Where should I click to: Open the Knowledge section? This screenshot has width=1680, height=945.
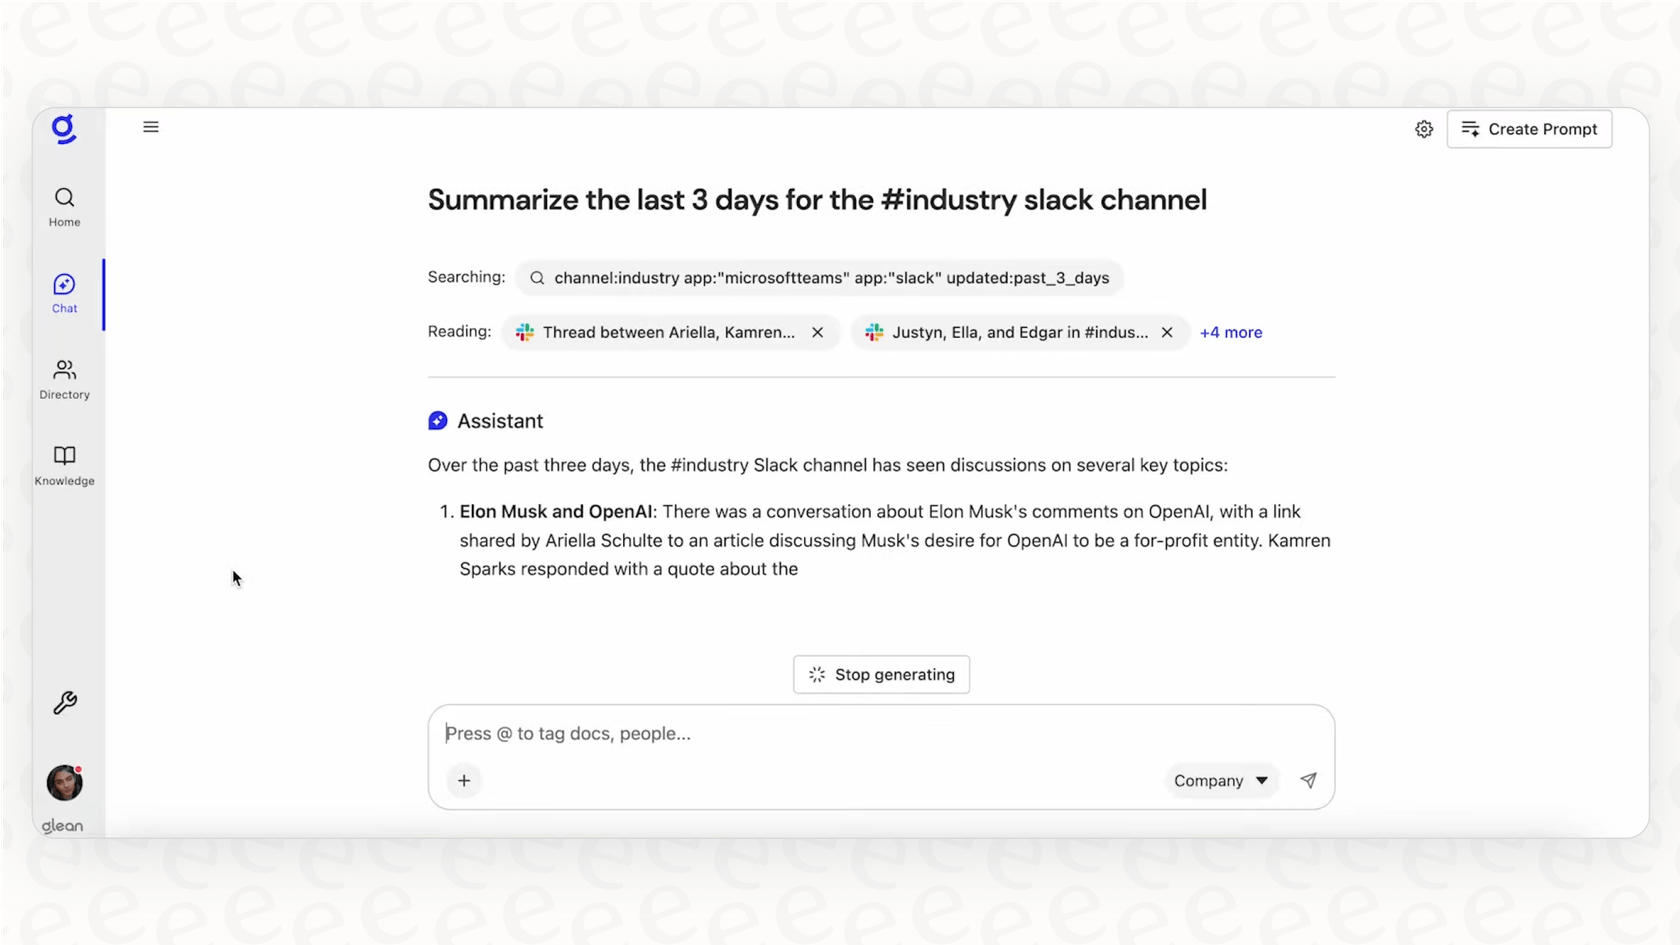coord(64,465)
